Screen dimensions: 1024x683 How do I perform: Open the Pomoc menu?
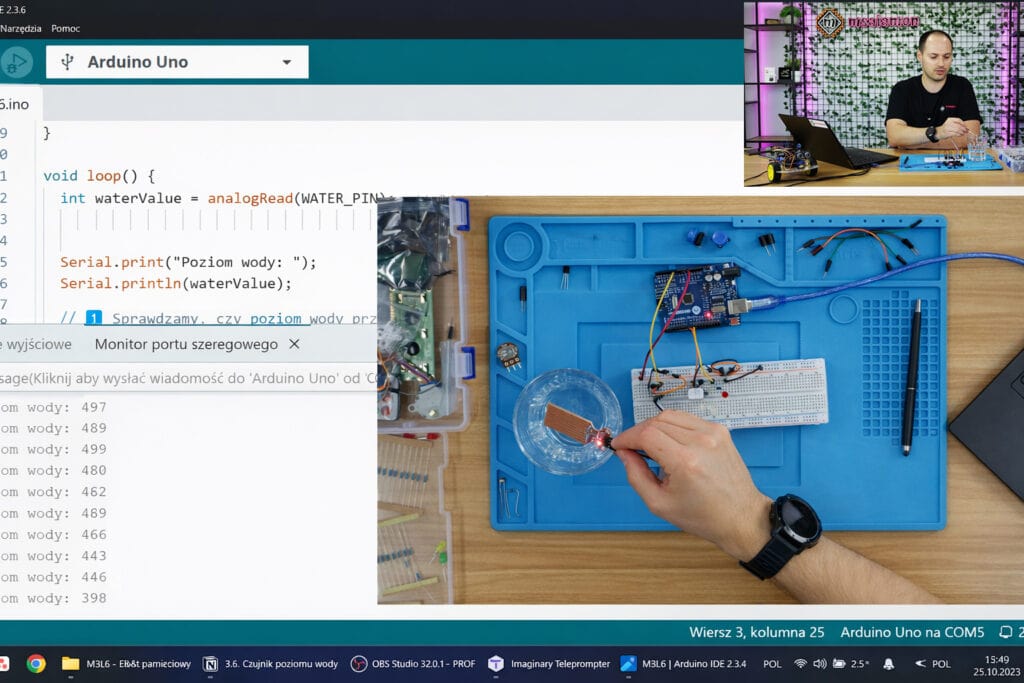point(66,28)
